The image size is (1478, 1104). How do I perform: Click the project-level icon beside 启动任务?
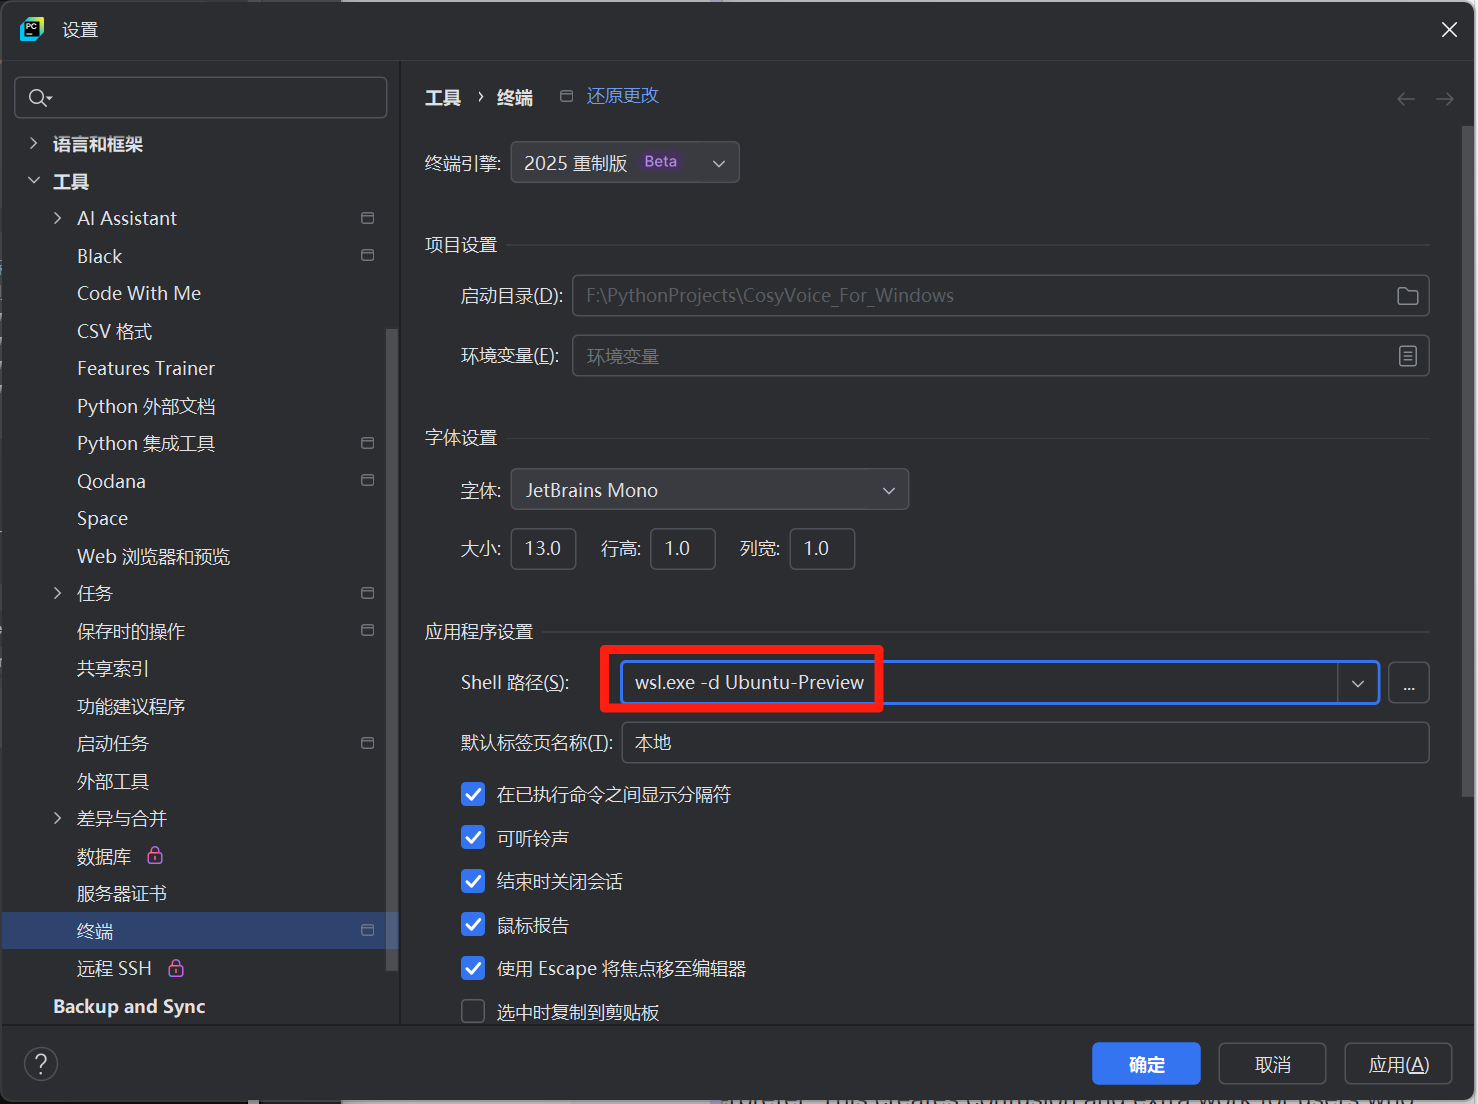click(367, 743)
